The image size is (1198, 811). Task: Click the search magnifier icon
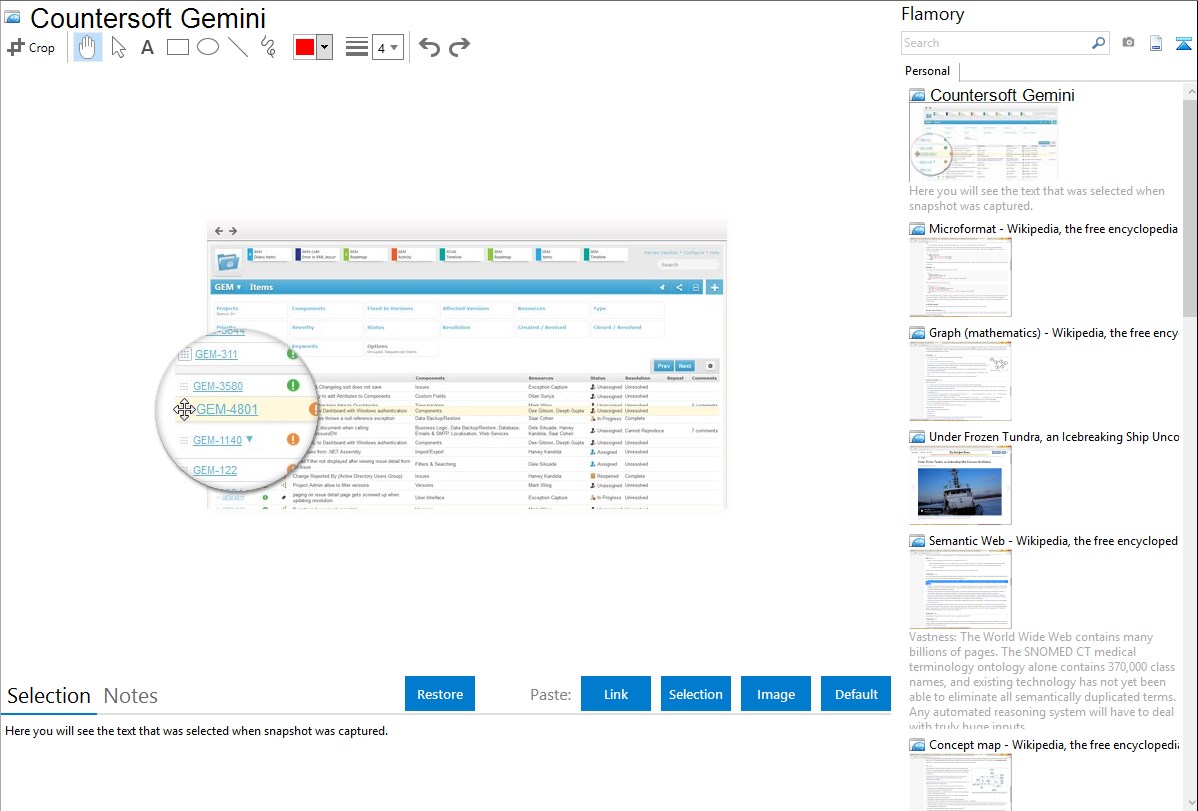[1099, 43]
